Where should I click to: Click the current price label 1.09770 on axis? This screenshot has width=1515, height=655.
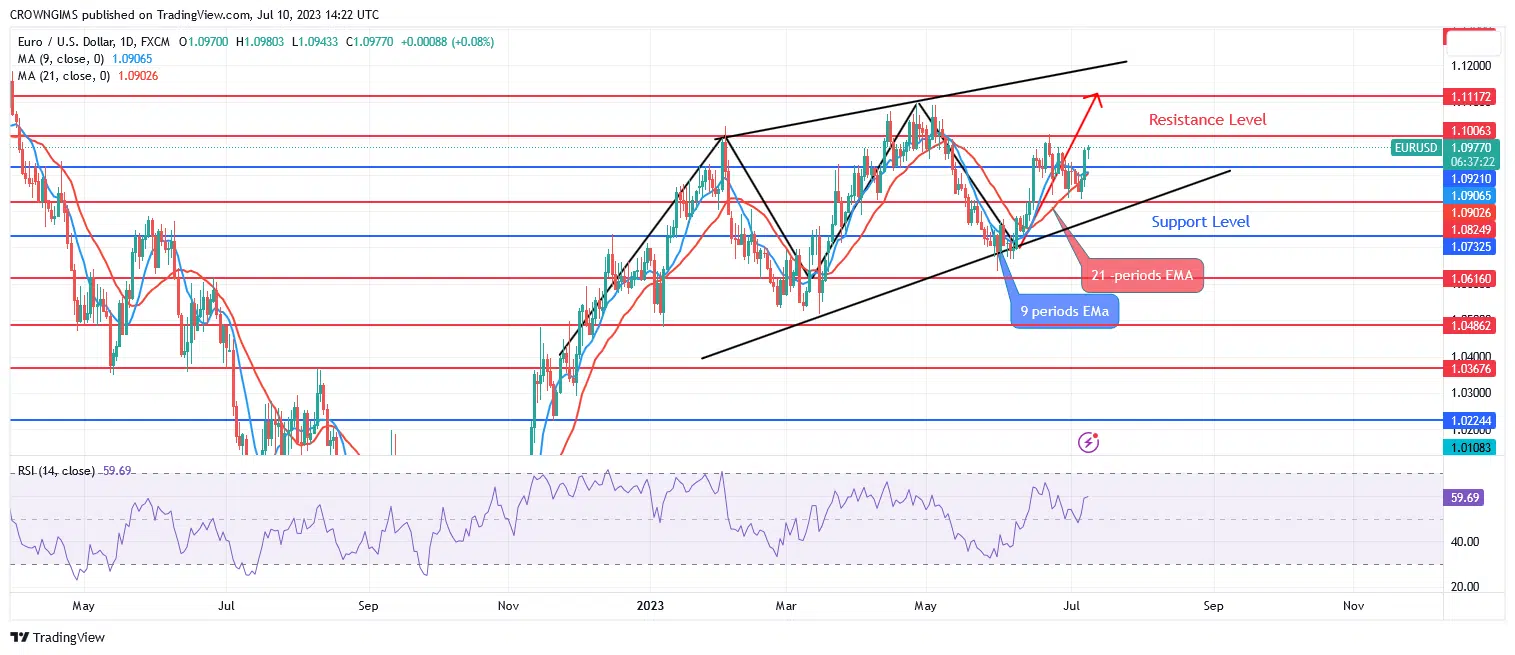pos(1471,147)
